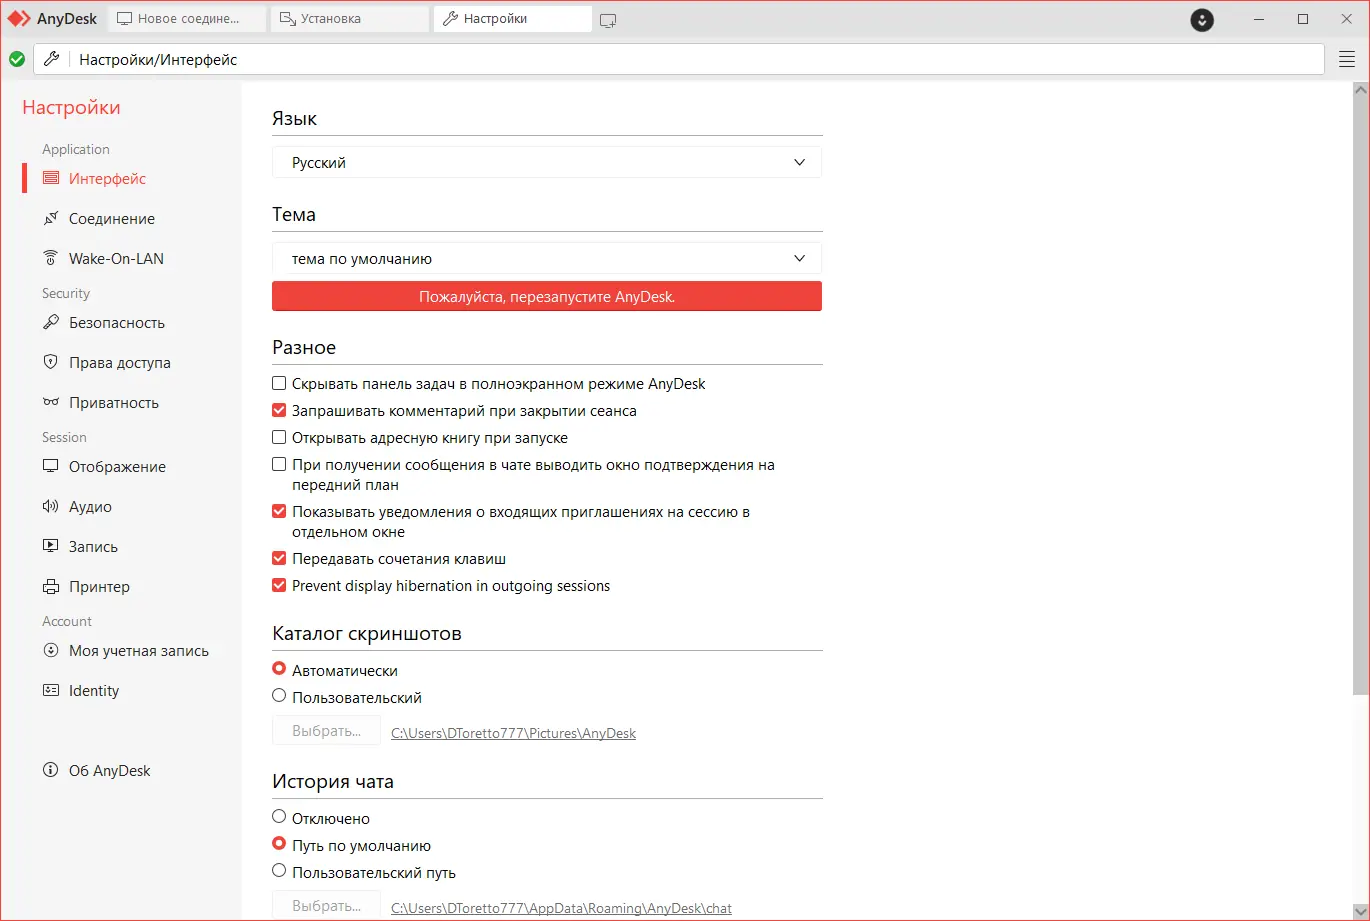Open the Тема theme dropdown

547,259
